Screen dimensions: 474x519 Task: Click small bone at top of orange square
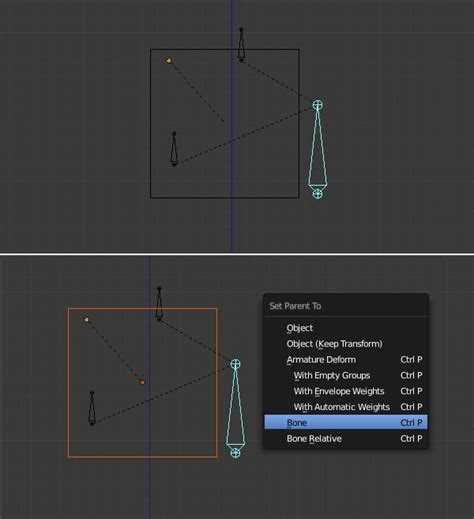click(x=159, y=304)
